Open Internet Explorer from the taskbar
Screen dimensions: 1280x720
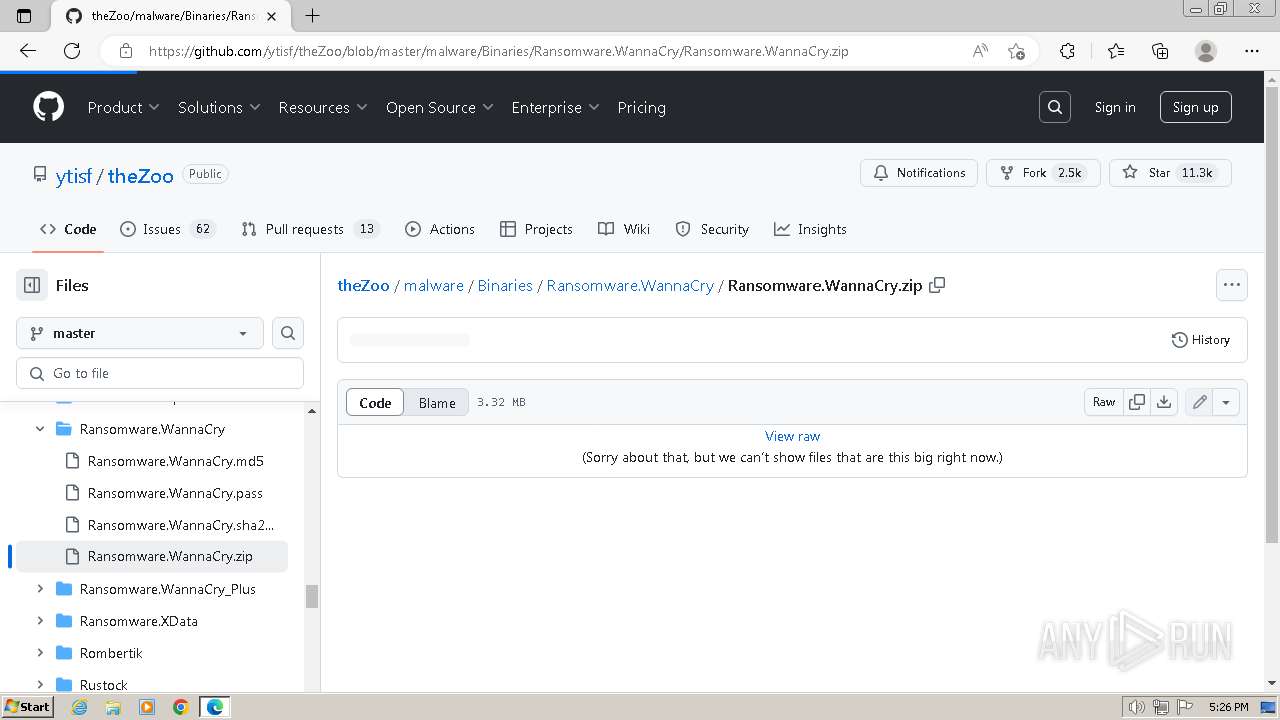(x=79, y=707)
